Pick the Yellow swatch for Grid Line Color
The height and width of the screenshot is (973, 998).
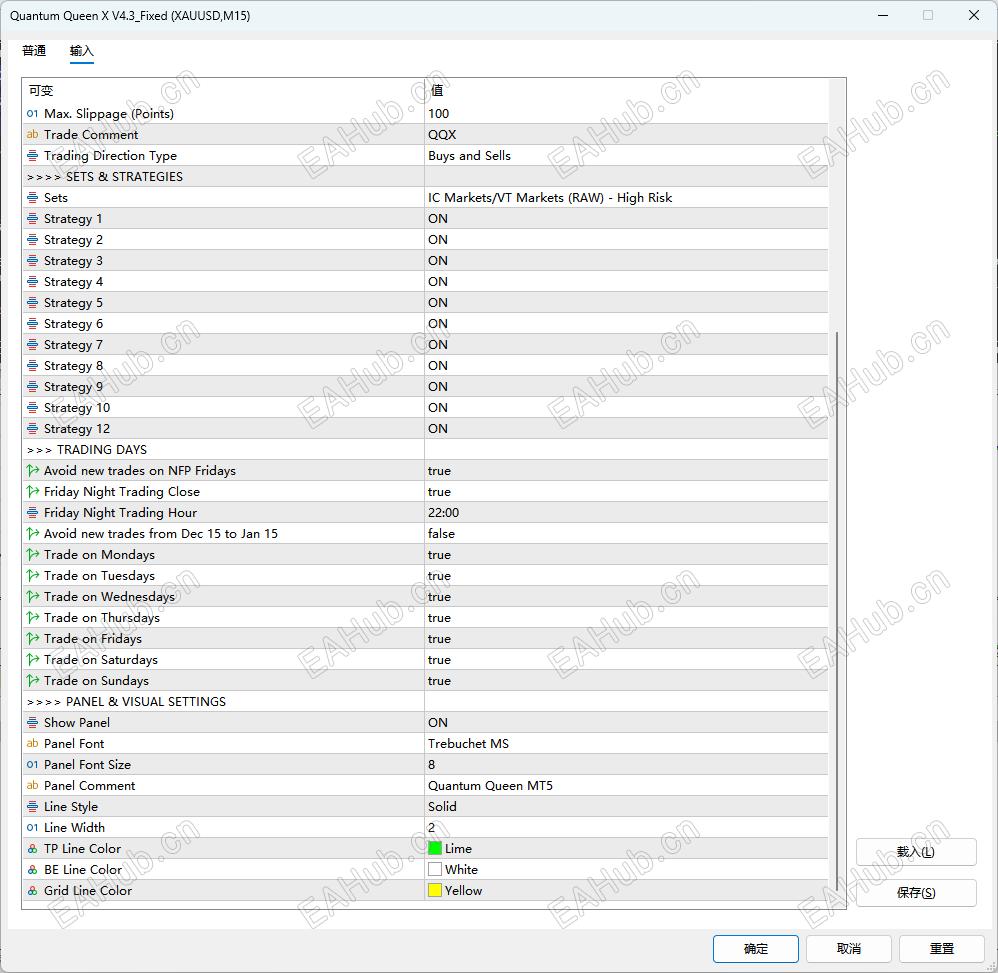pos(435,891)
